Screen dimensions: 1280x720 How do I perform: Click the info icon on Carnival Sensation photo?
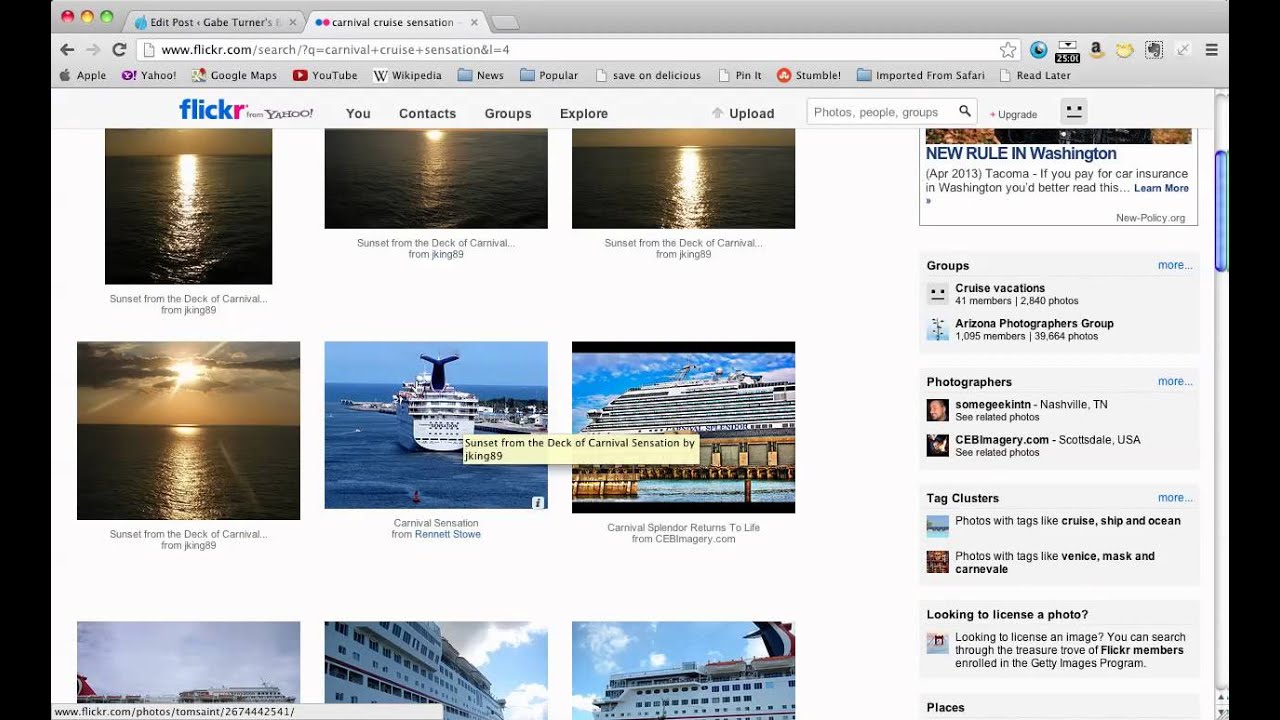[x=538, y=503]
